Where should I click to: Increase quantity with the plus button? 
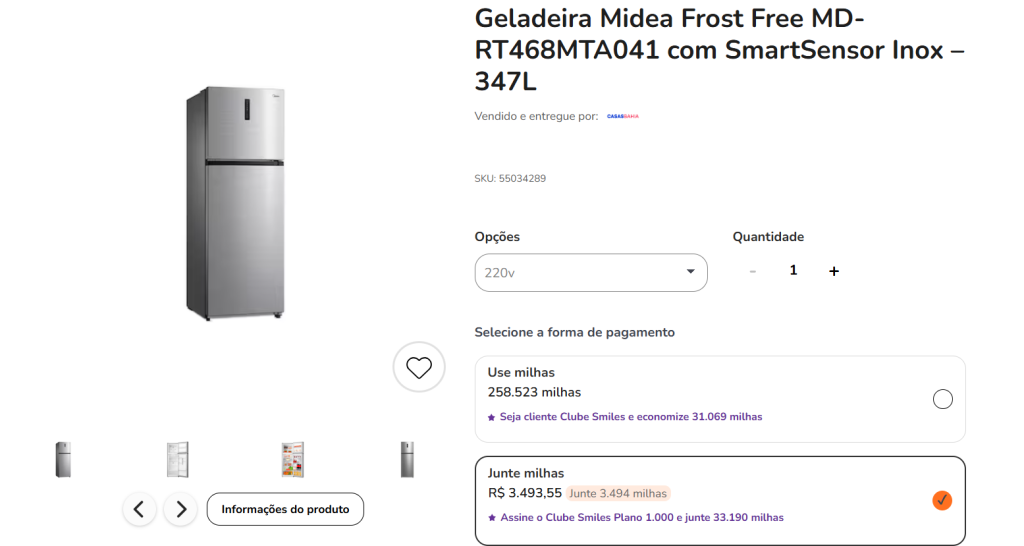point(834,271)
